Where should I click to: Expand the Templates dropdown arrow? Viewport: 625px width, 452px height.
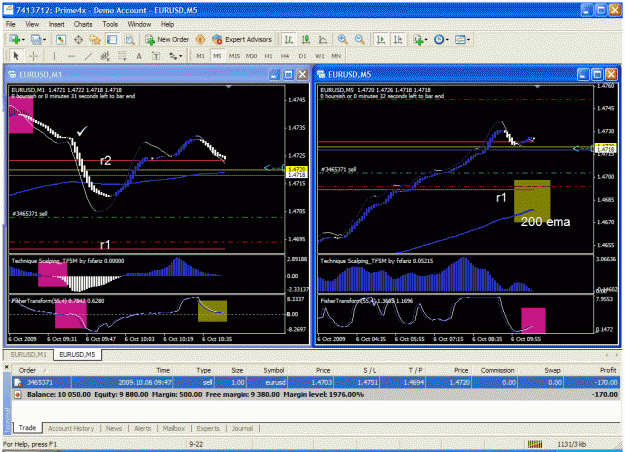click(x=469, y=40)
